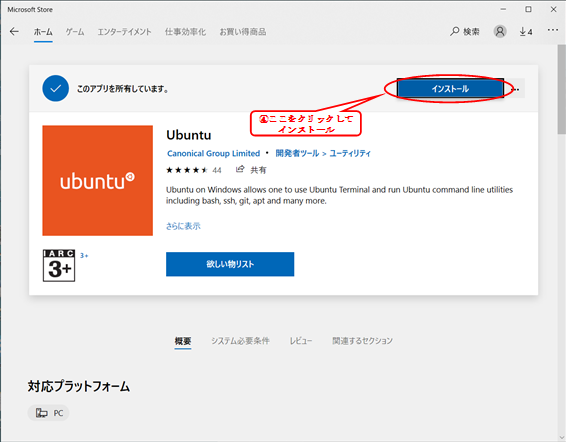Click the インストール button
Image resolution: width=567 pixels, height=443 pixels.
pyautogui.click(x=450, y=89)
